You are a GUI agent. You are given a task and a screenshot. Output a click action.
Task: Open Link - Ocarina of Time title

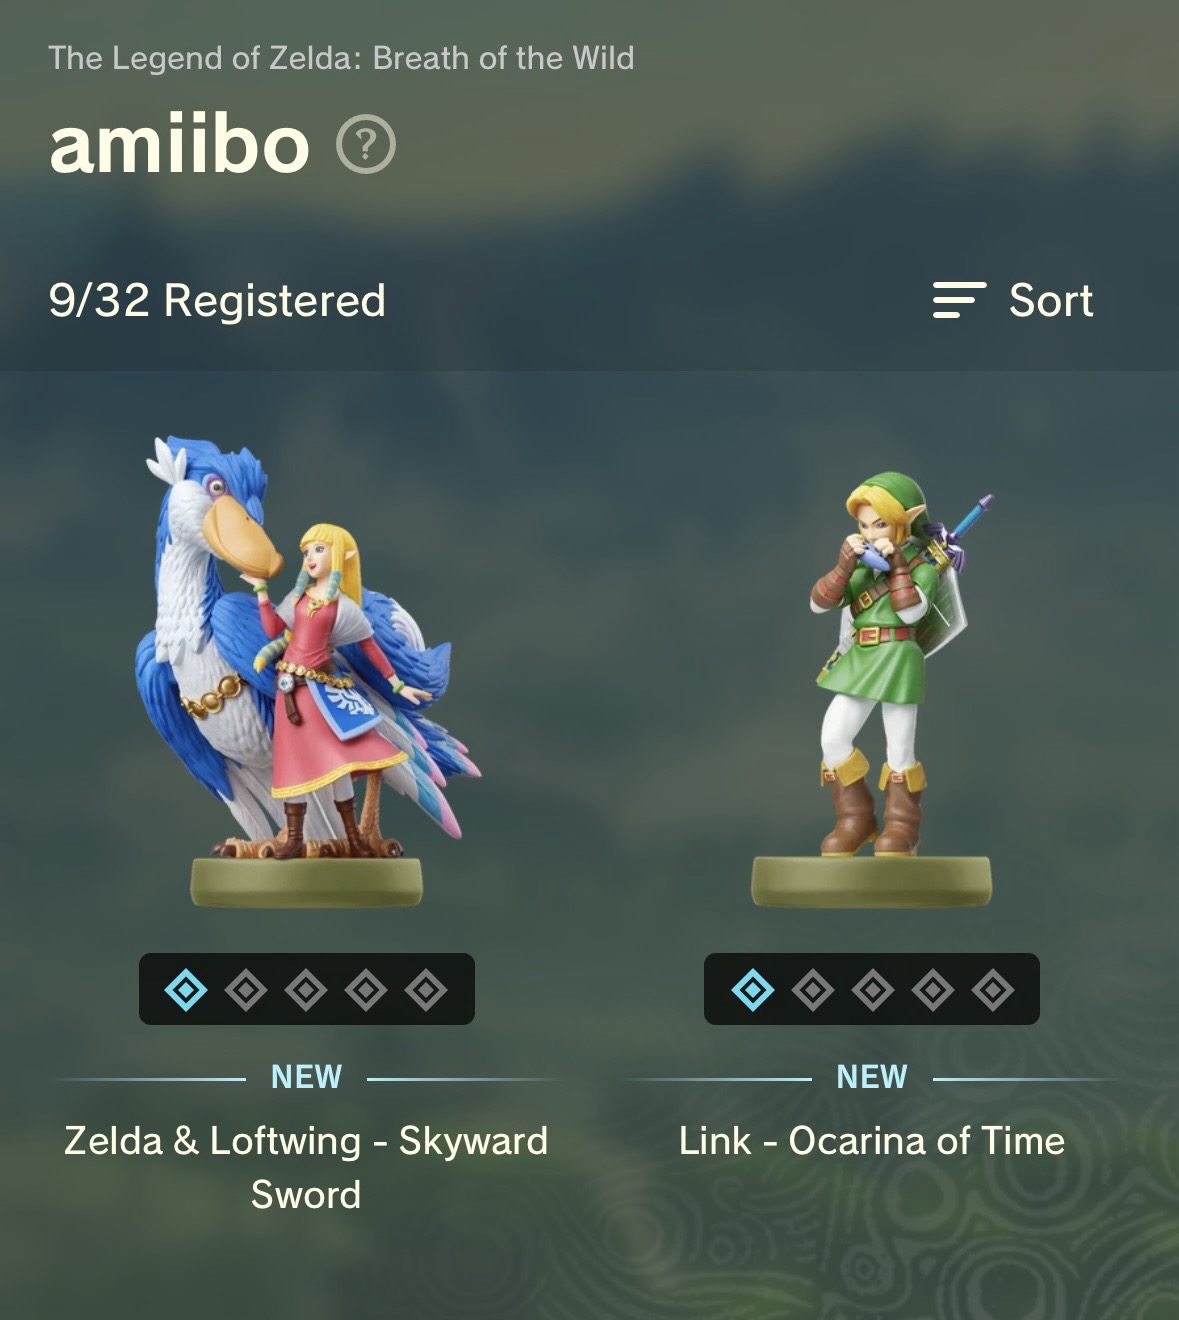(x=872, y=1141)
